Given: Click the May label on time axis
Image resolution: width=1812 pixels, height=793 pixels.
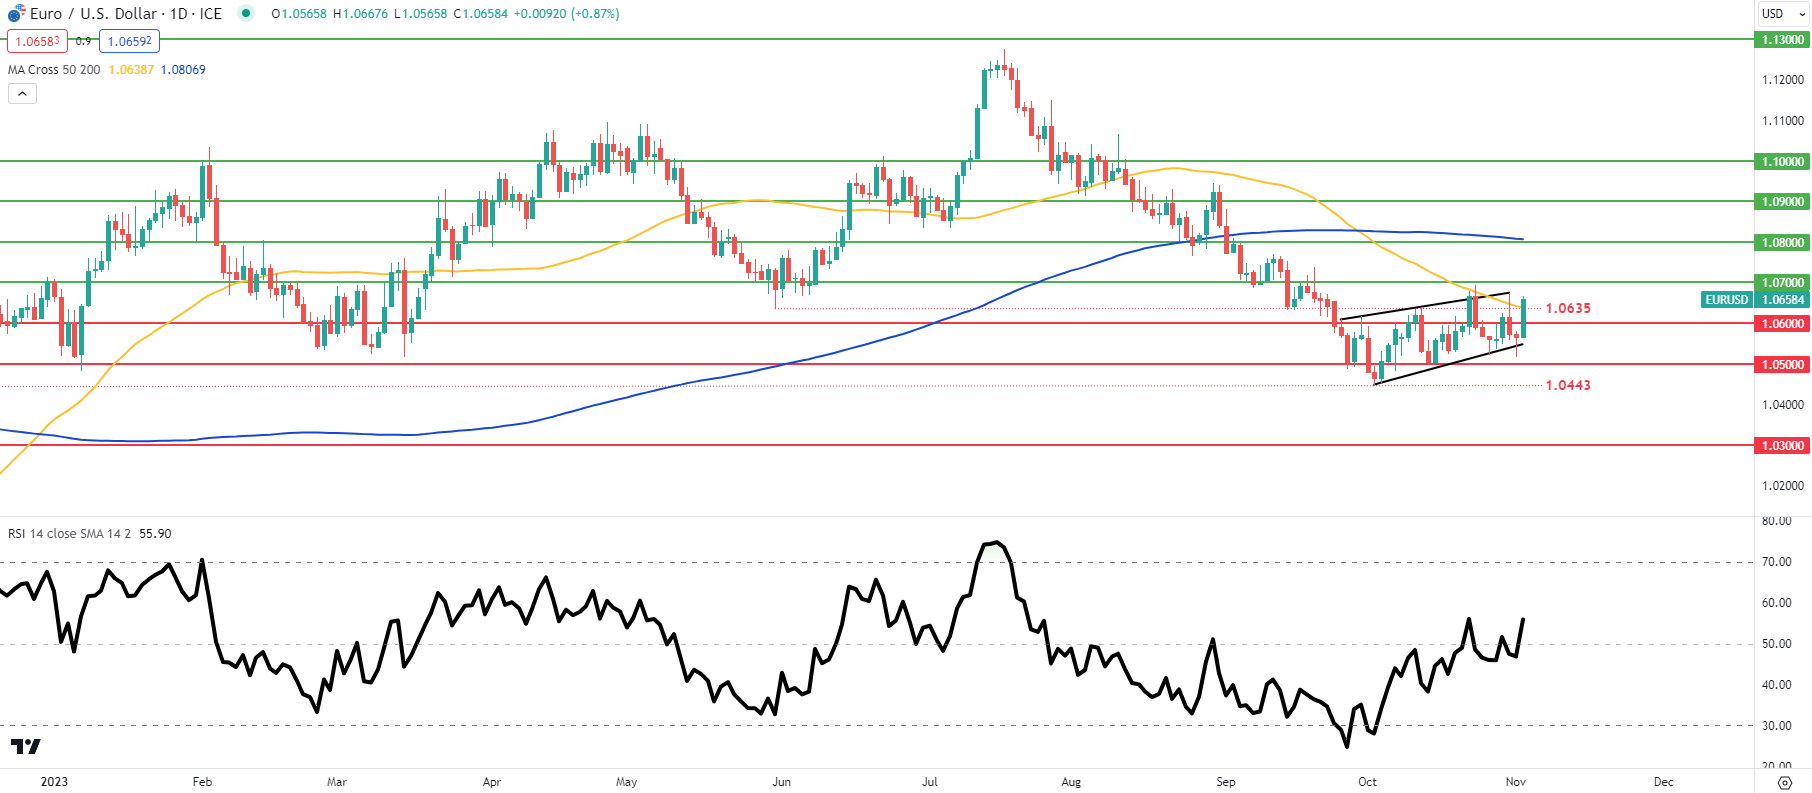Looking at the screenshot, I should point(627,782).
